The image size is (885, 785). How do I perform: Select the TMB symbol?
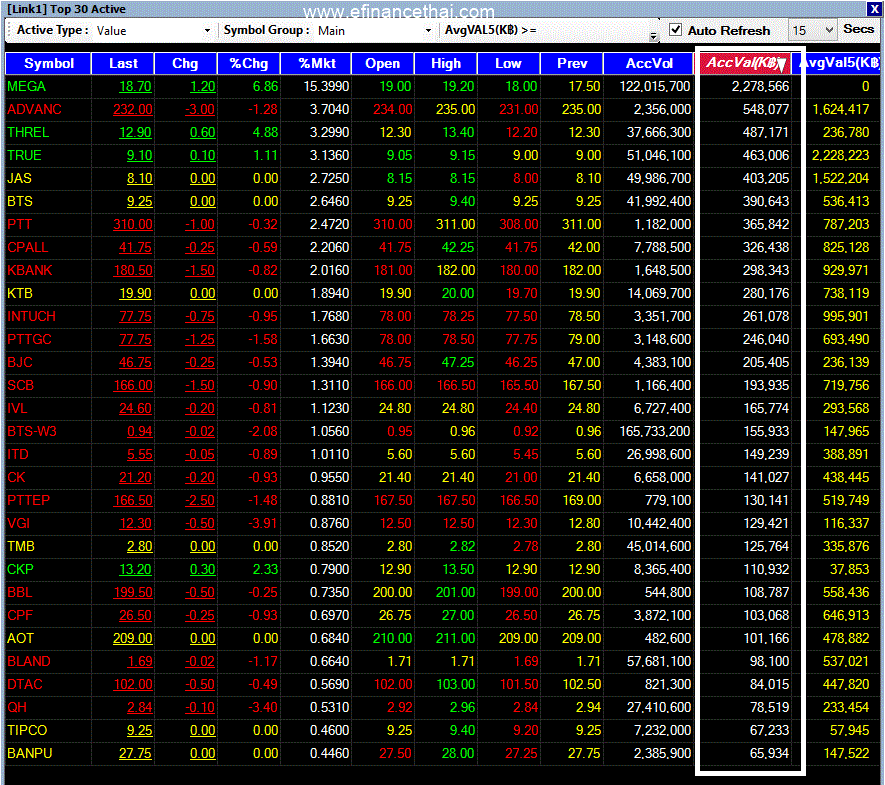tap(21, 546)
